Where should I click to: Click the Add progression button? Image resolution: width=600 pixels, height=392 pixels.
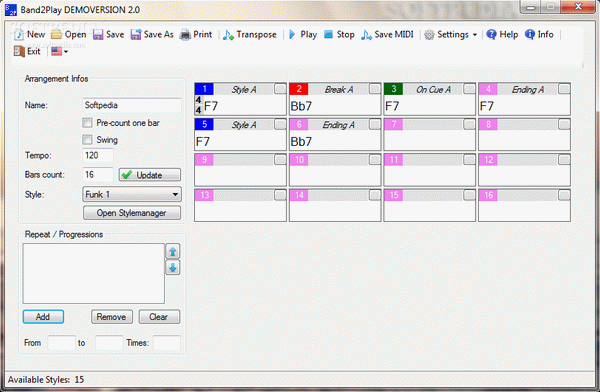[x=43, y=317]
